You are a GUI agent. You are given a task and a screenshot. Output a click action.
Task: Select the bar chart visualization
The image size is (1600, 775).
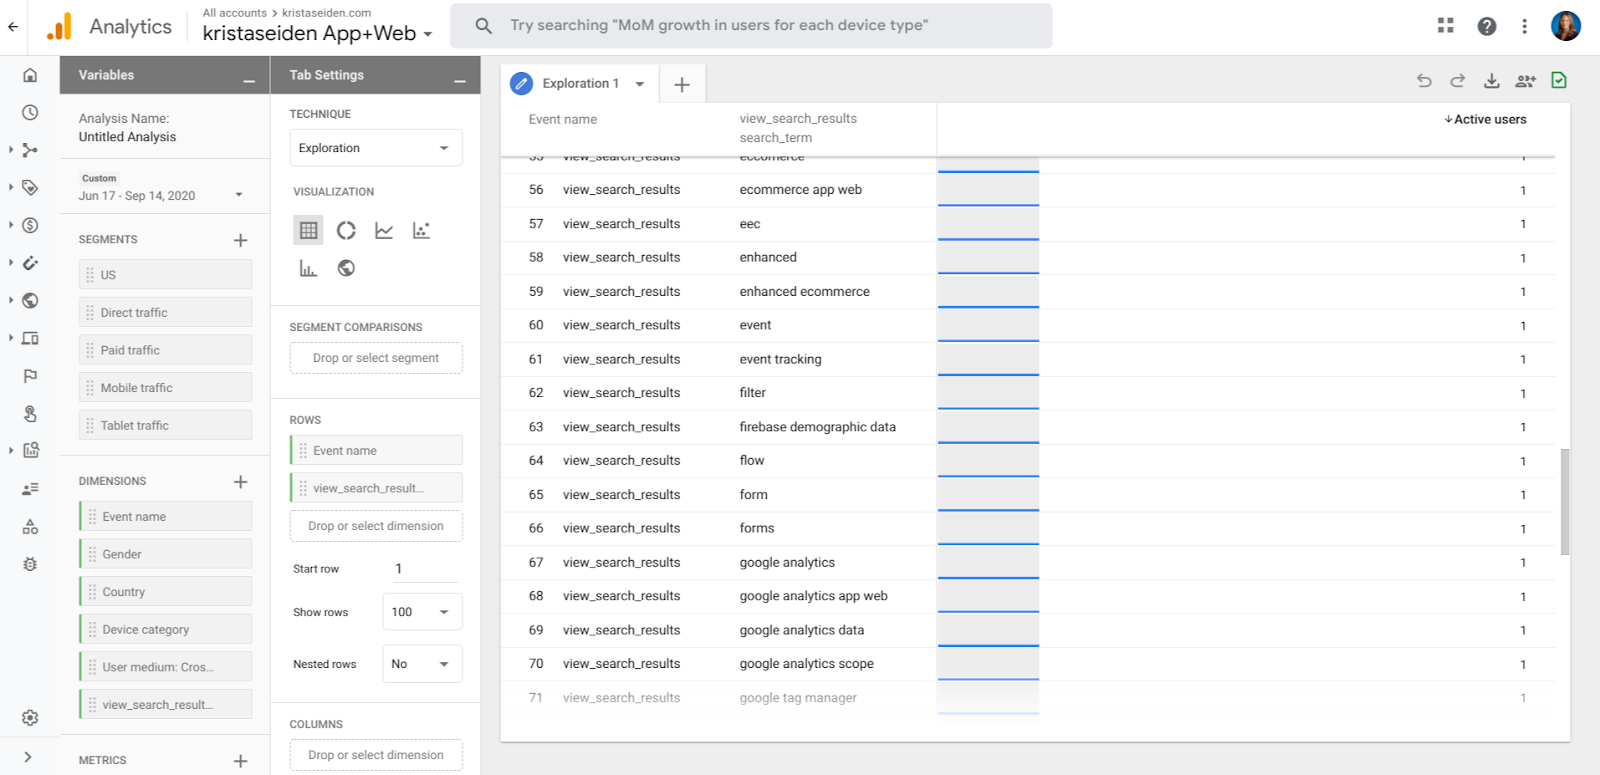pos(308,268)
